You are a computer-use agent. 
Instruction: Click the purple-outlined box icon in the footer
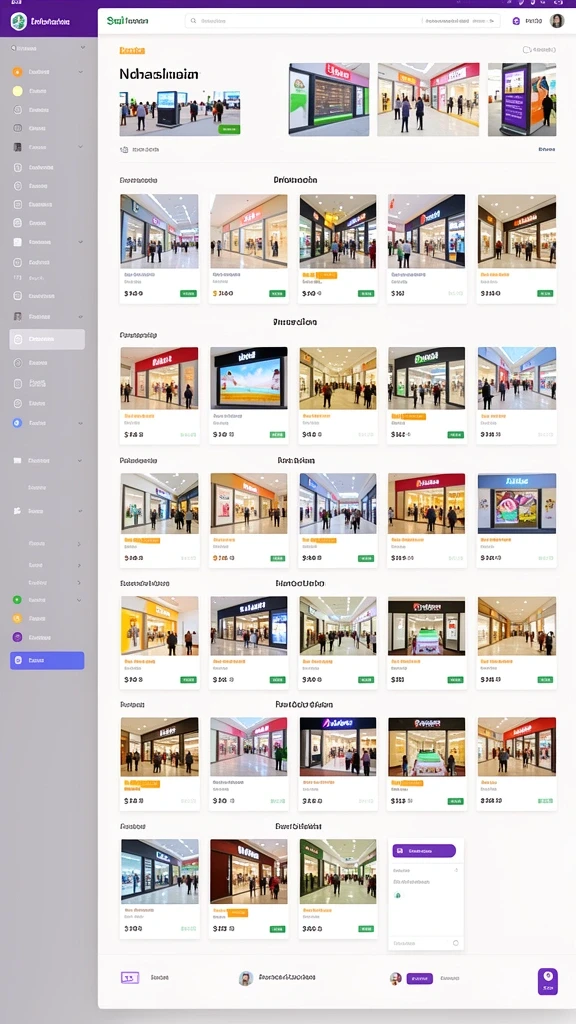click(x=130, y=978)
